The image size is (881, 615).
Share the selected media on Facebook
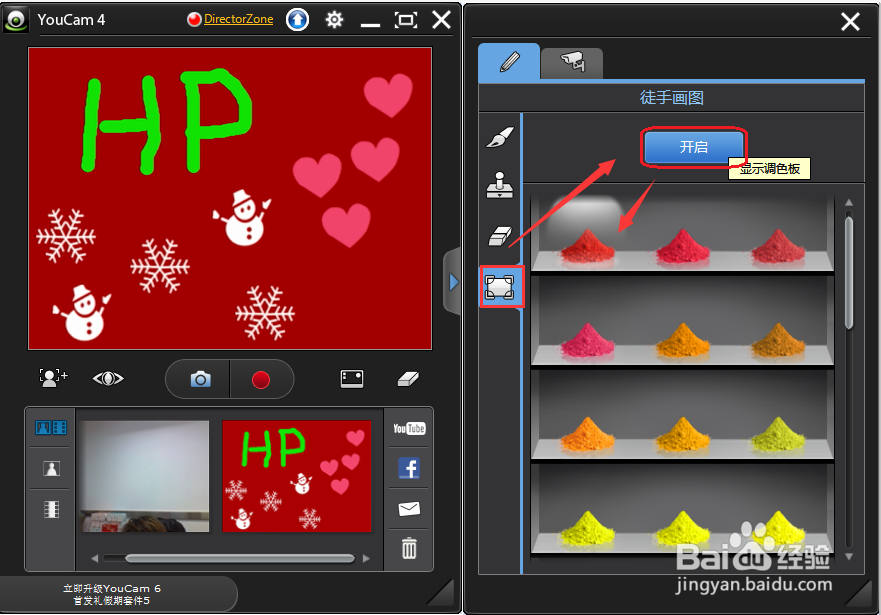(409, 468)
